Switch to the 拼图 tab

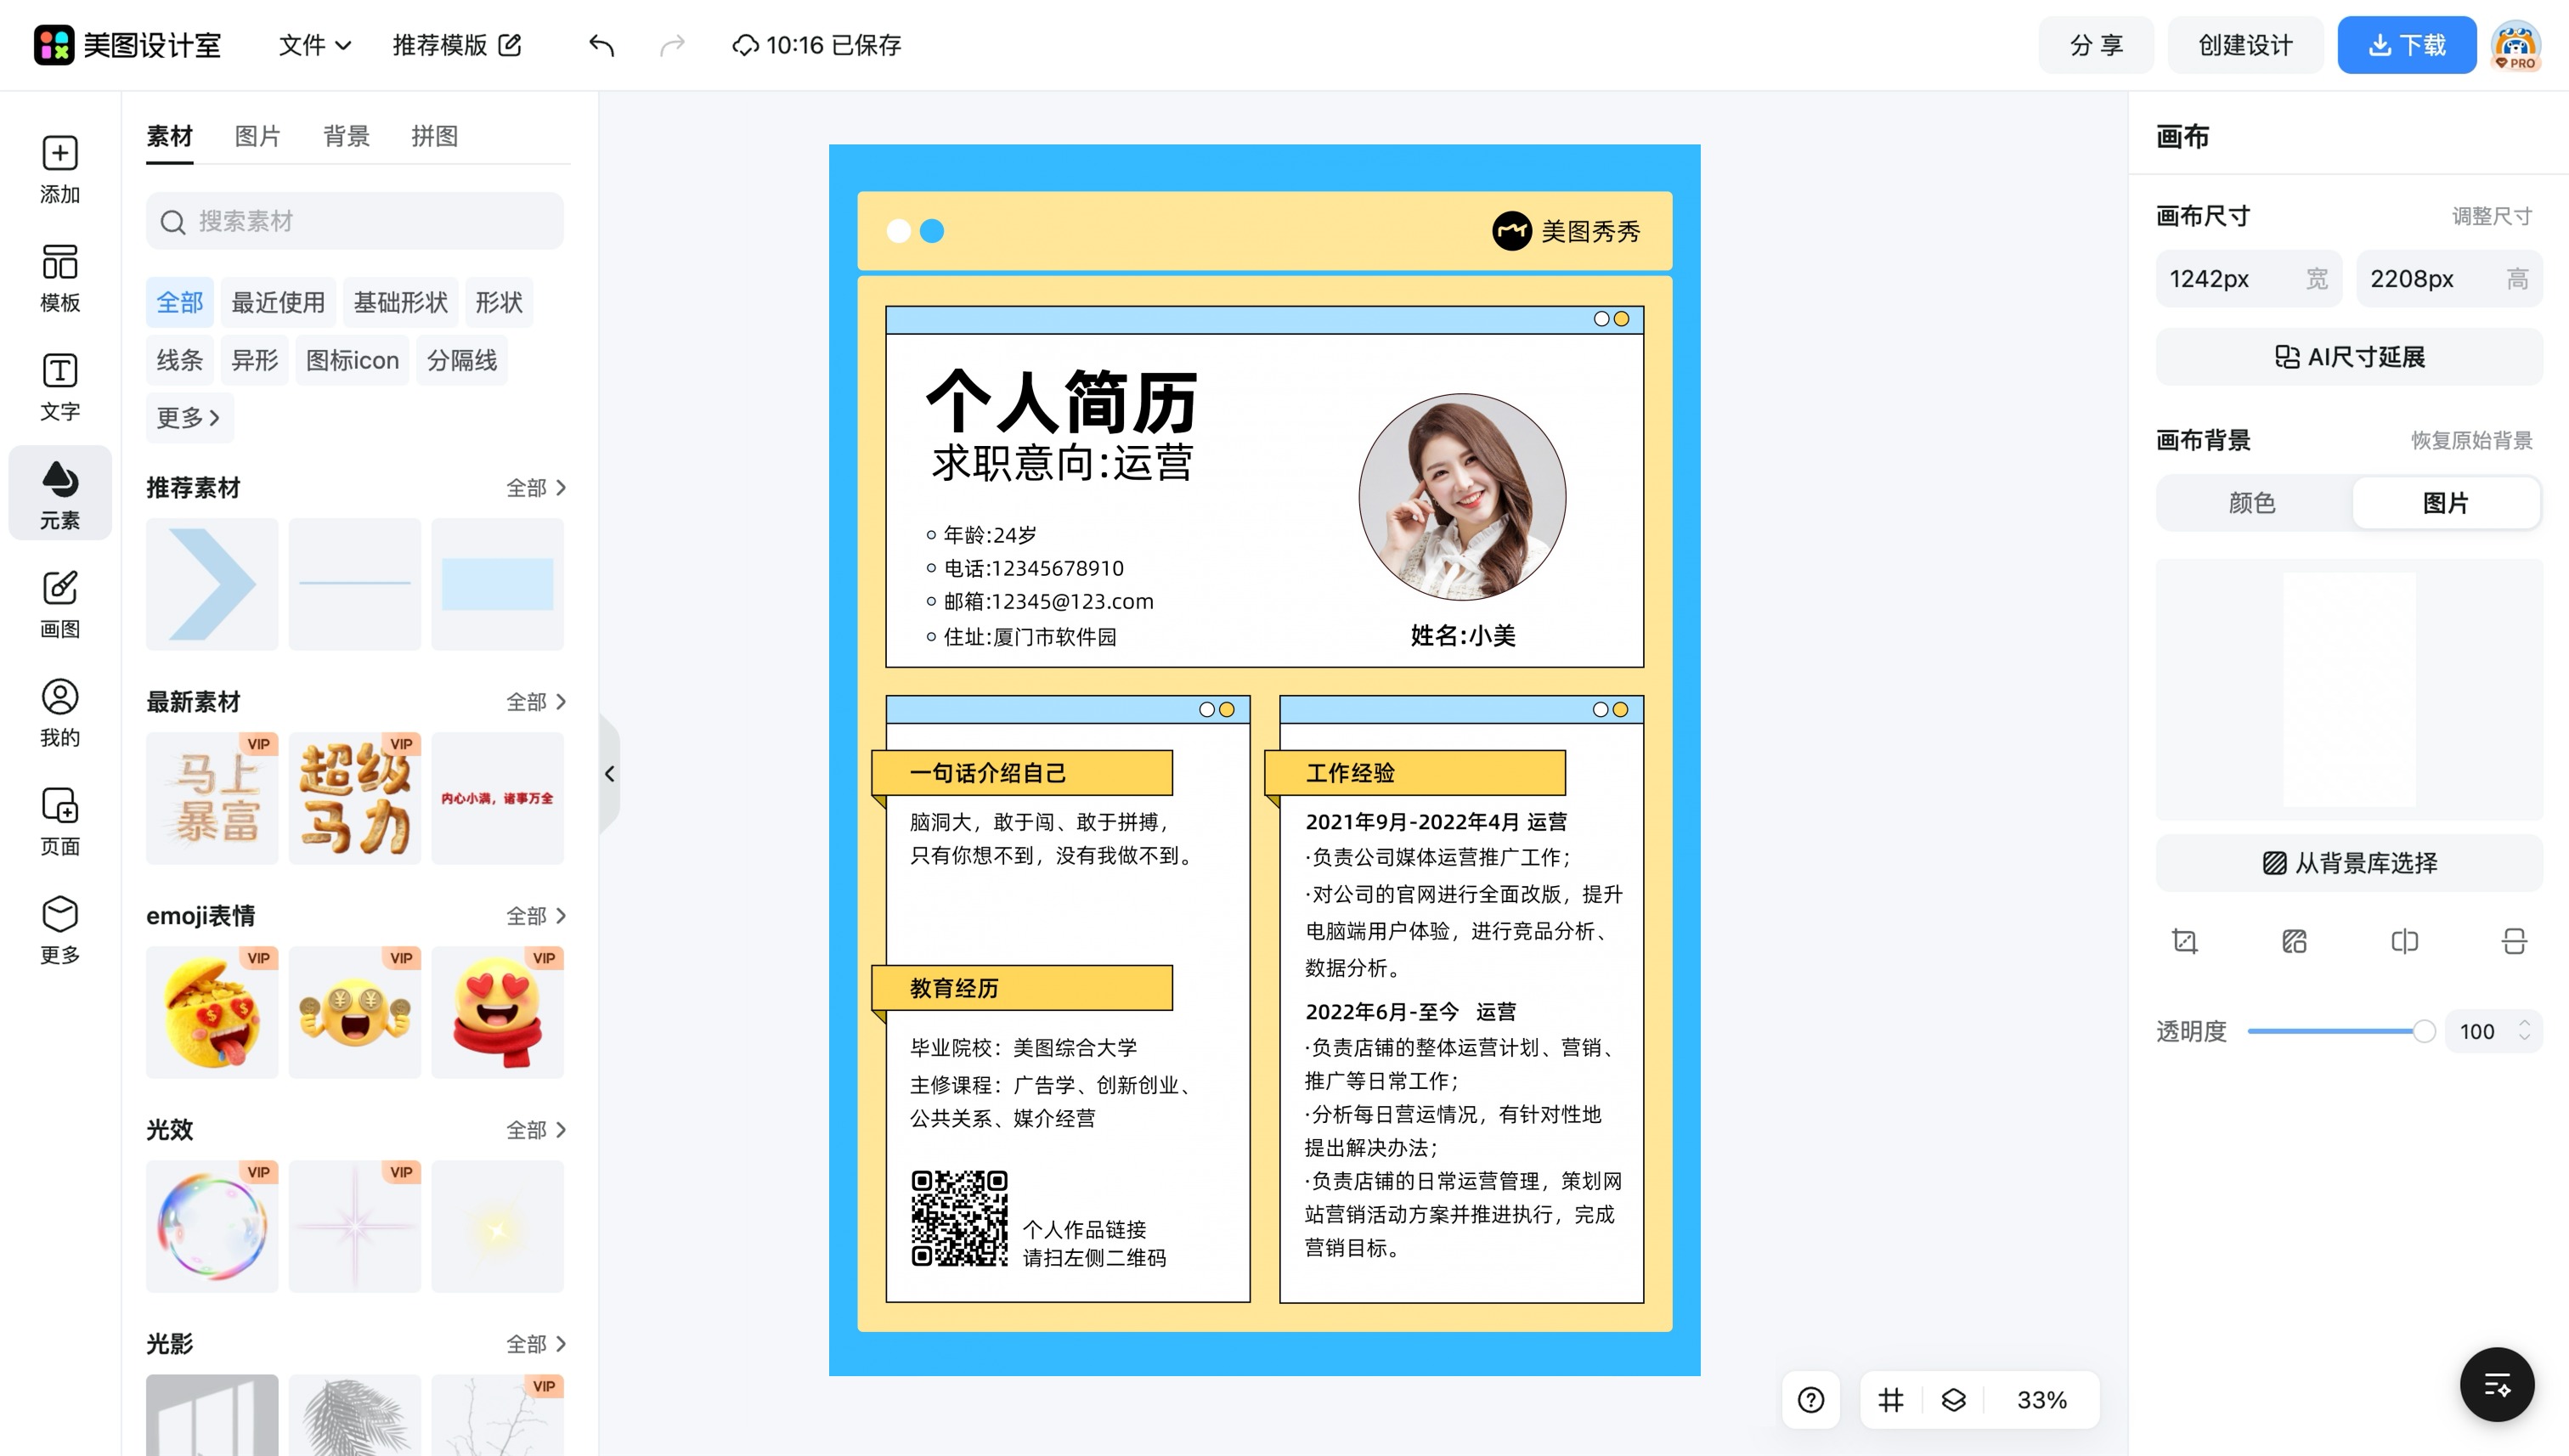click(x=434, y=136)
